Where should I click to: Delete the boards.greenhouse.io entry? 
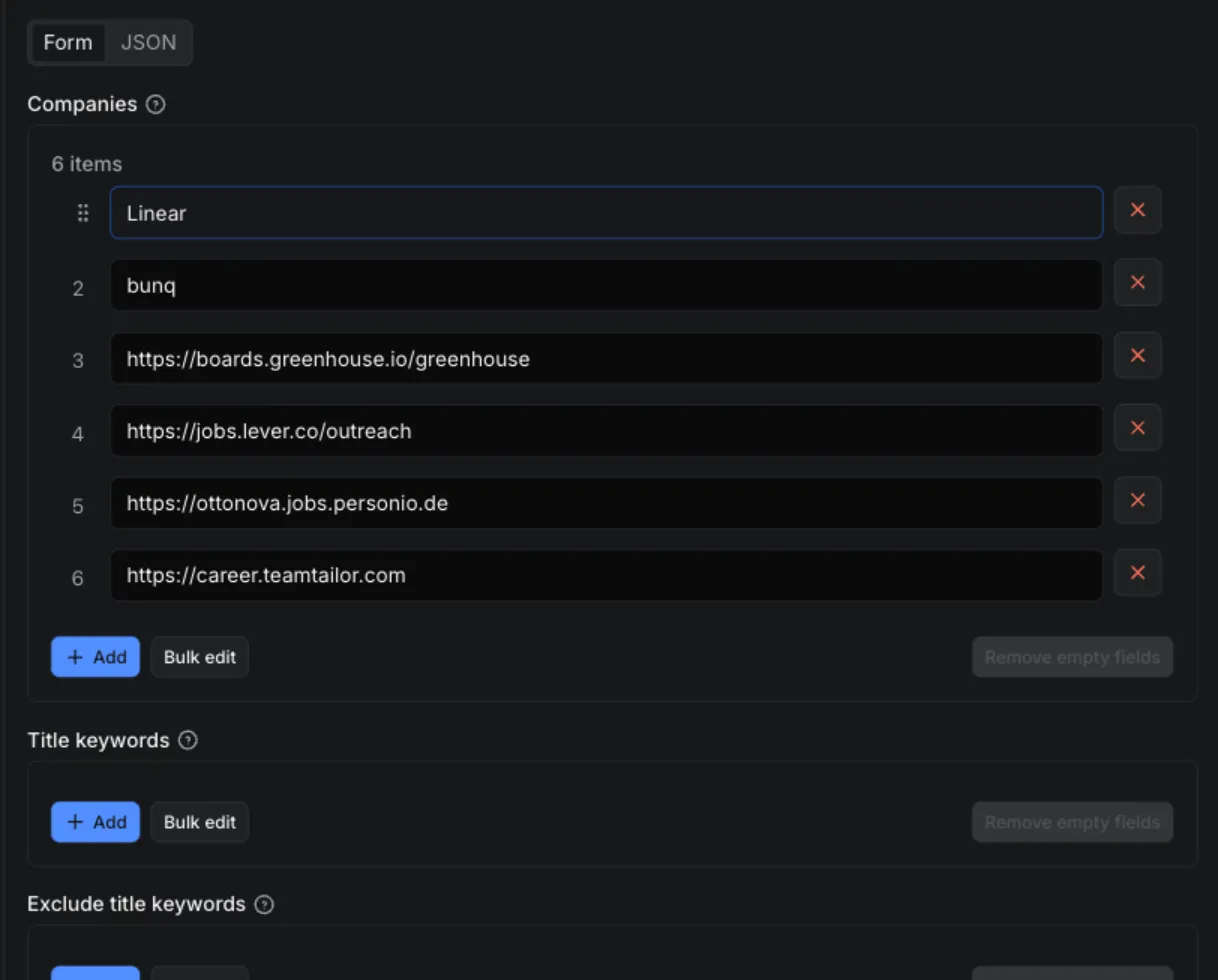(x=1137, y=355)
